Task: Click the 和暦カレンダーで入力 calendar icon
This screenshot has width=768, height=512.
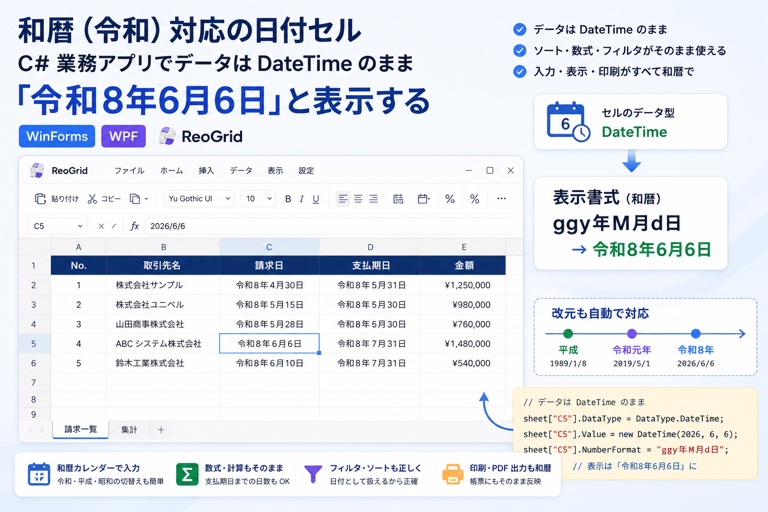Action: click(39, 474)
